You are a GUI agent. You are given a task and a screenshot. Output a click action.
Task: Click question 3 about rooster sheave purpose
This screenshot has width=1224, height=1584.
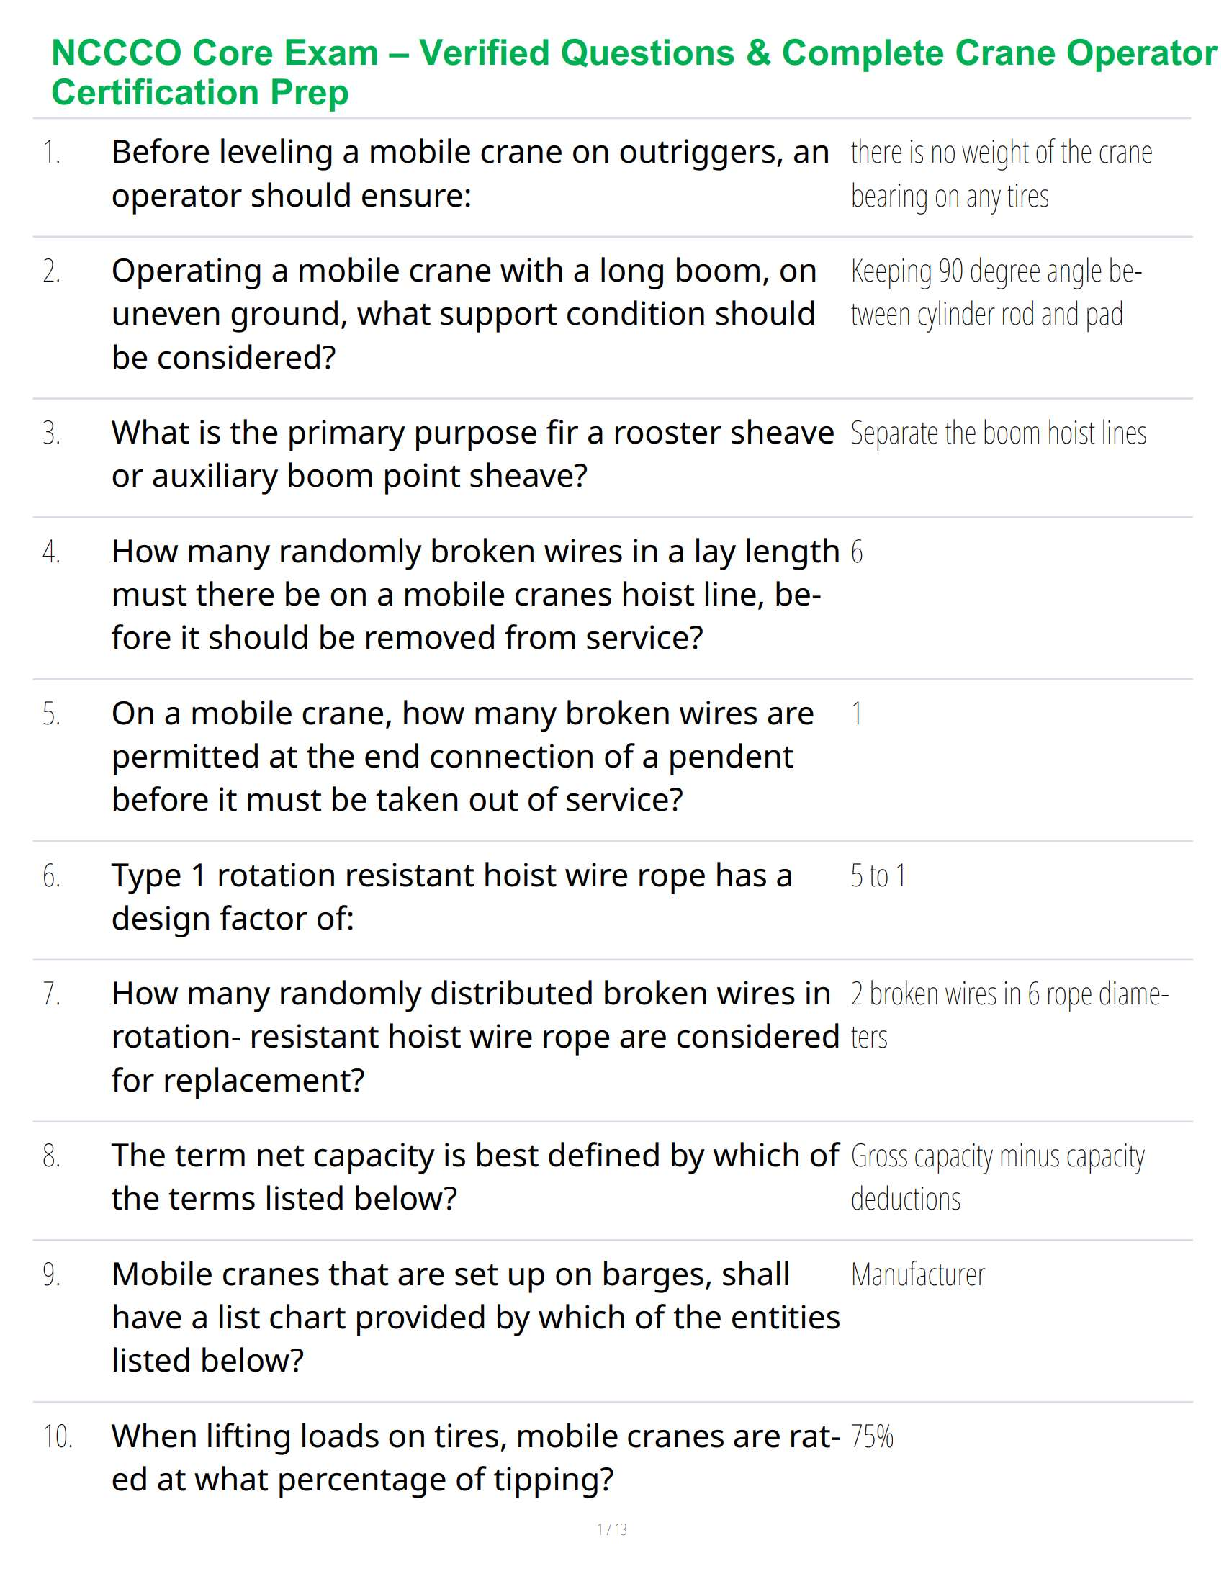(472, 454)
